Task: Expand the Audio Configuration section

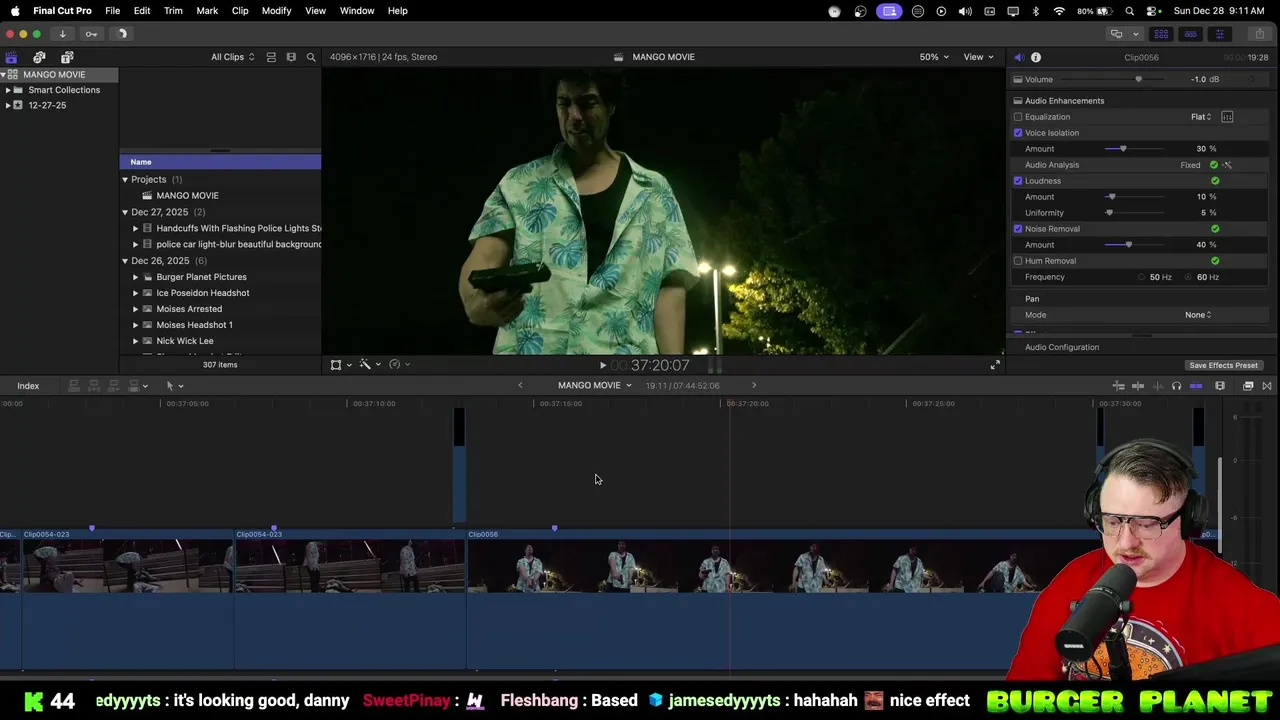Action: tap(1062, 347)
